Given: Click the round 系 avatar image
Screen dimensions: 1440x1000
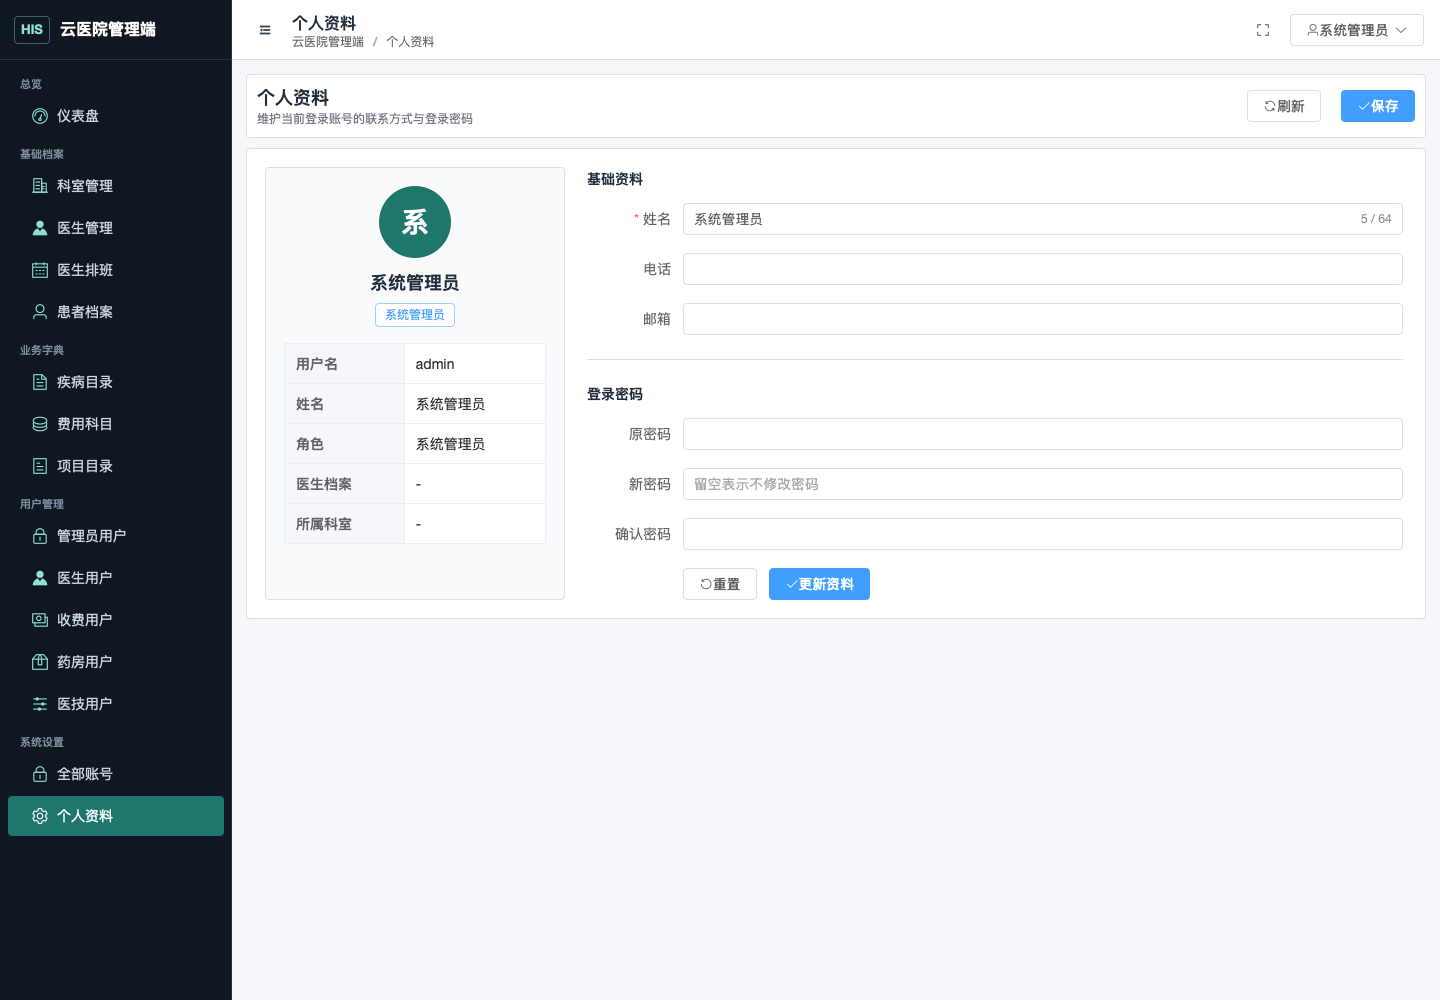Looking at the screenshot, I should tap(415, 222).
